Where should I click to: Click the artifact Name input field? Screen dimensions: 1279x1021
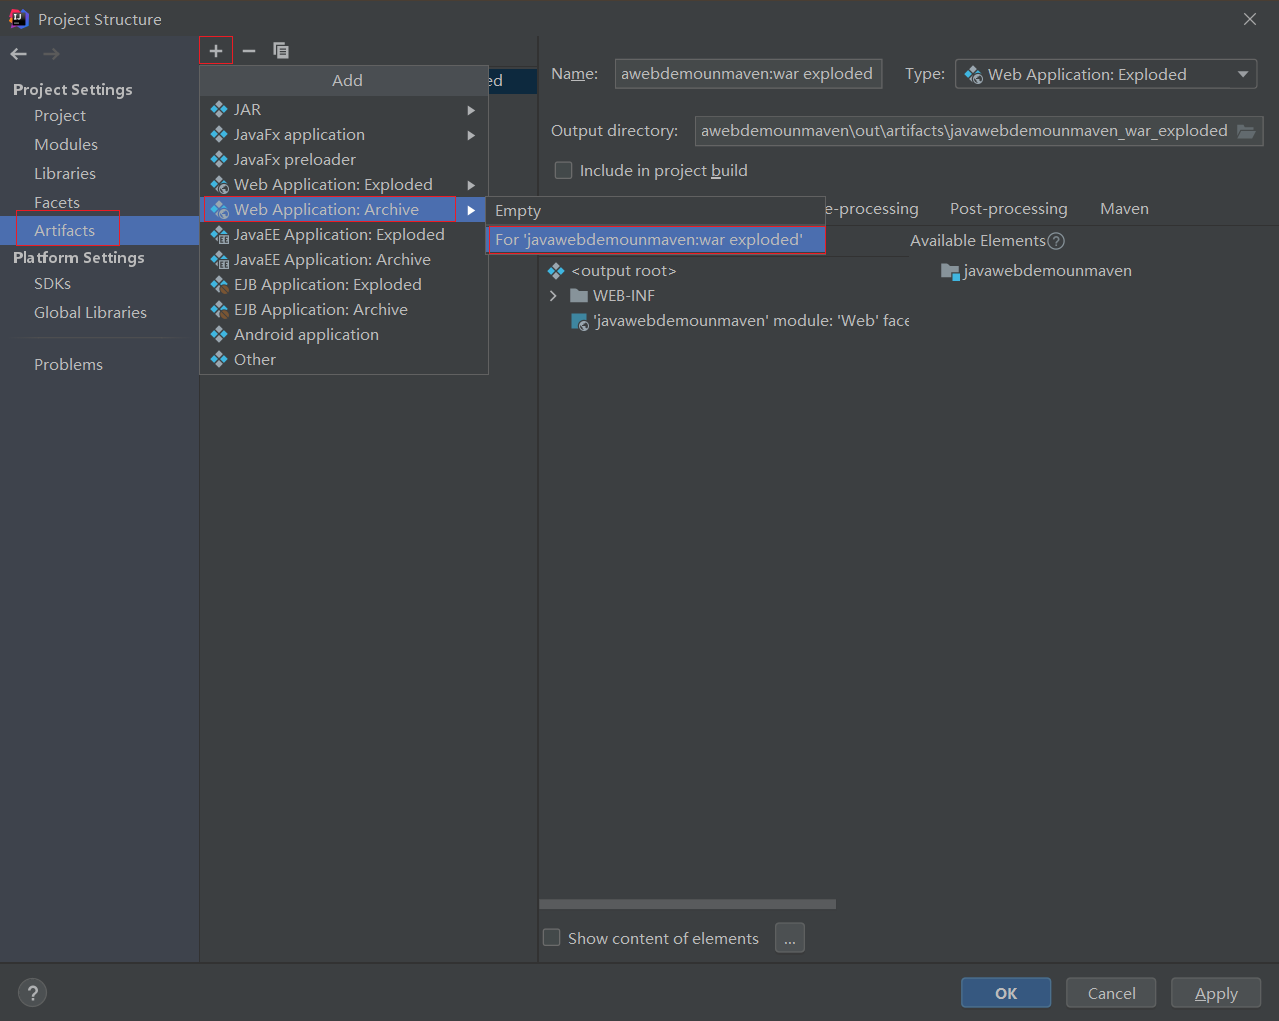tap(747, 74)
